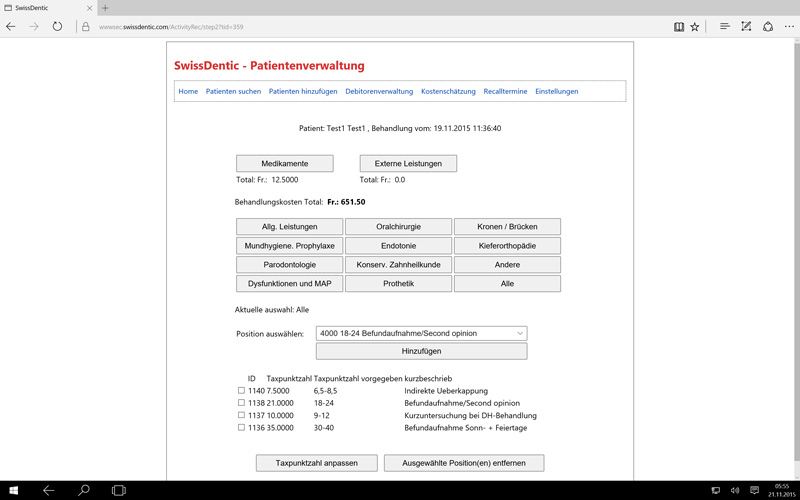800x500 pixels.
Task: Open taskbar search magnifier
Action: [84, 491]
